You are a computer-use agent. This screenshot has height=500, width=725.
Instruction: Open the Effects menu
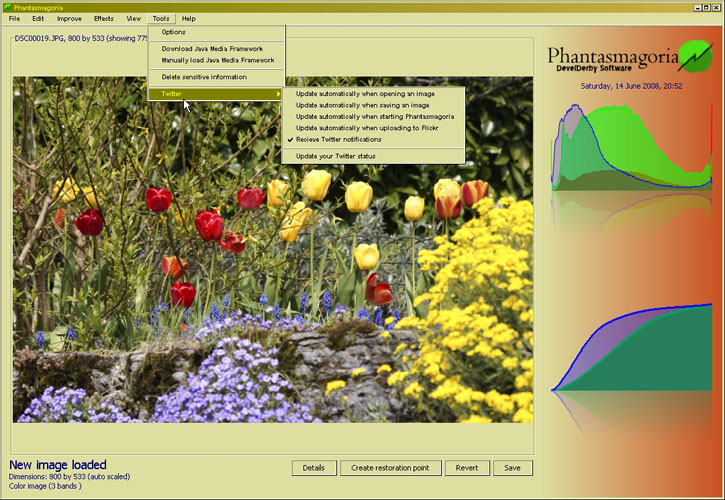[x=104, y=19]
